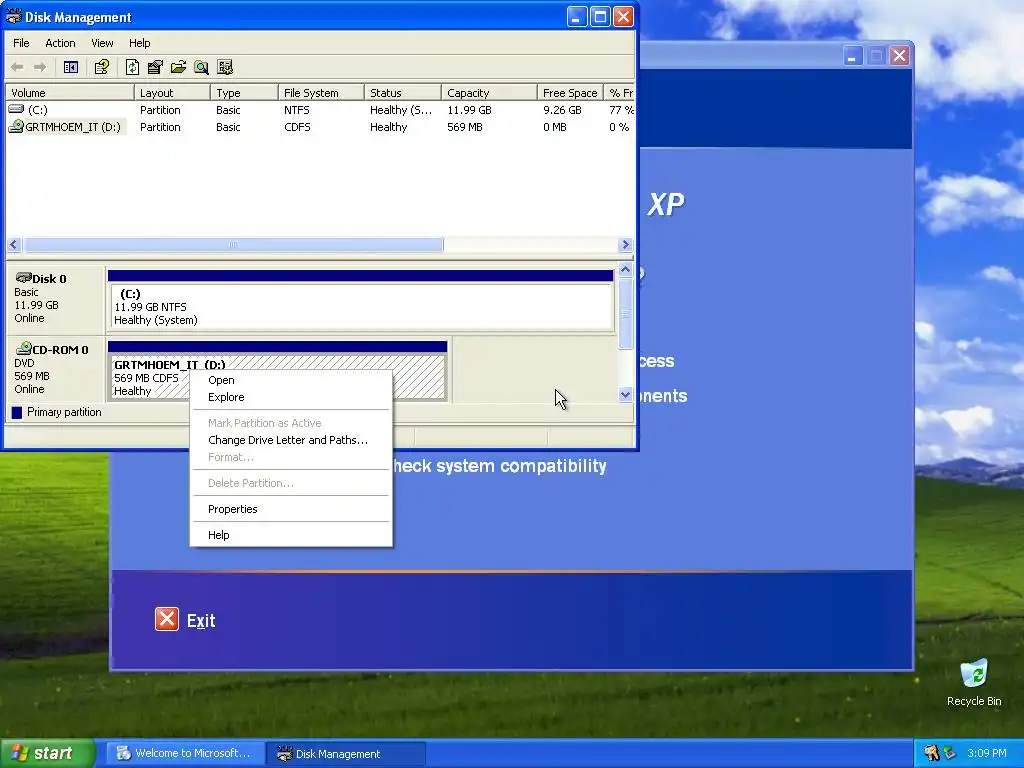The image size is (1024, 768).
Task: Choose Help from the context menu
Action: [x=291, y=535]
